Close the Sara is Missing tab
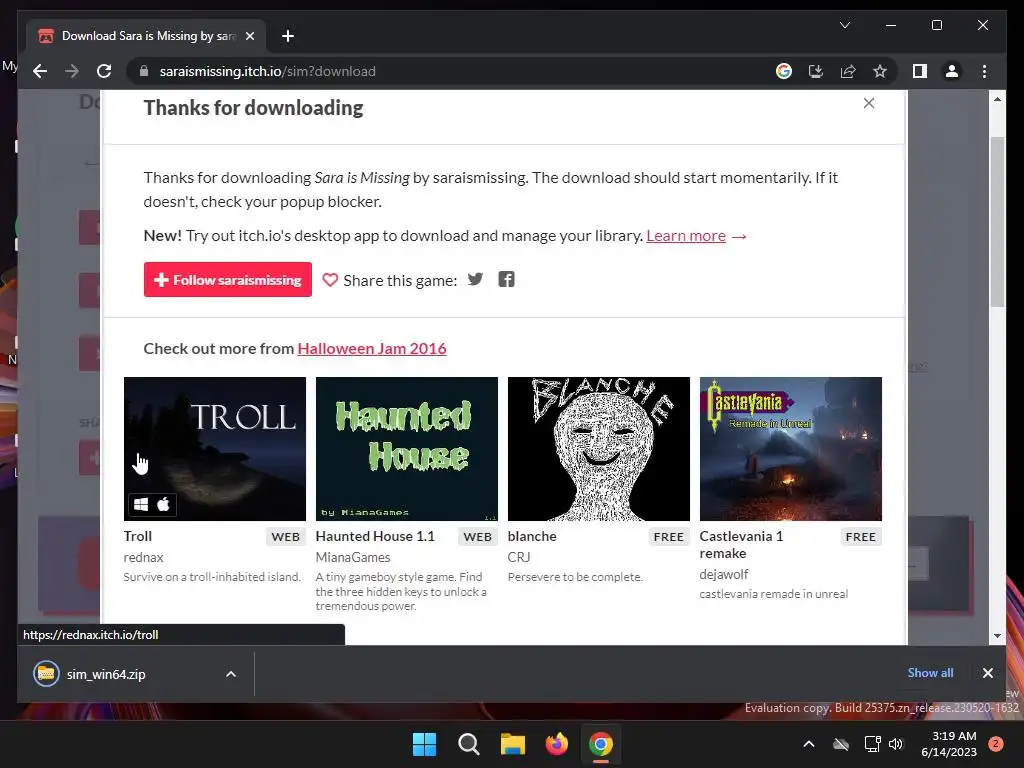 coord(249,36)
